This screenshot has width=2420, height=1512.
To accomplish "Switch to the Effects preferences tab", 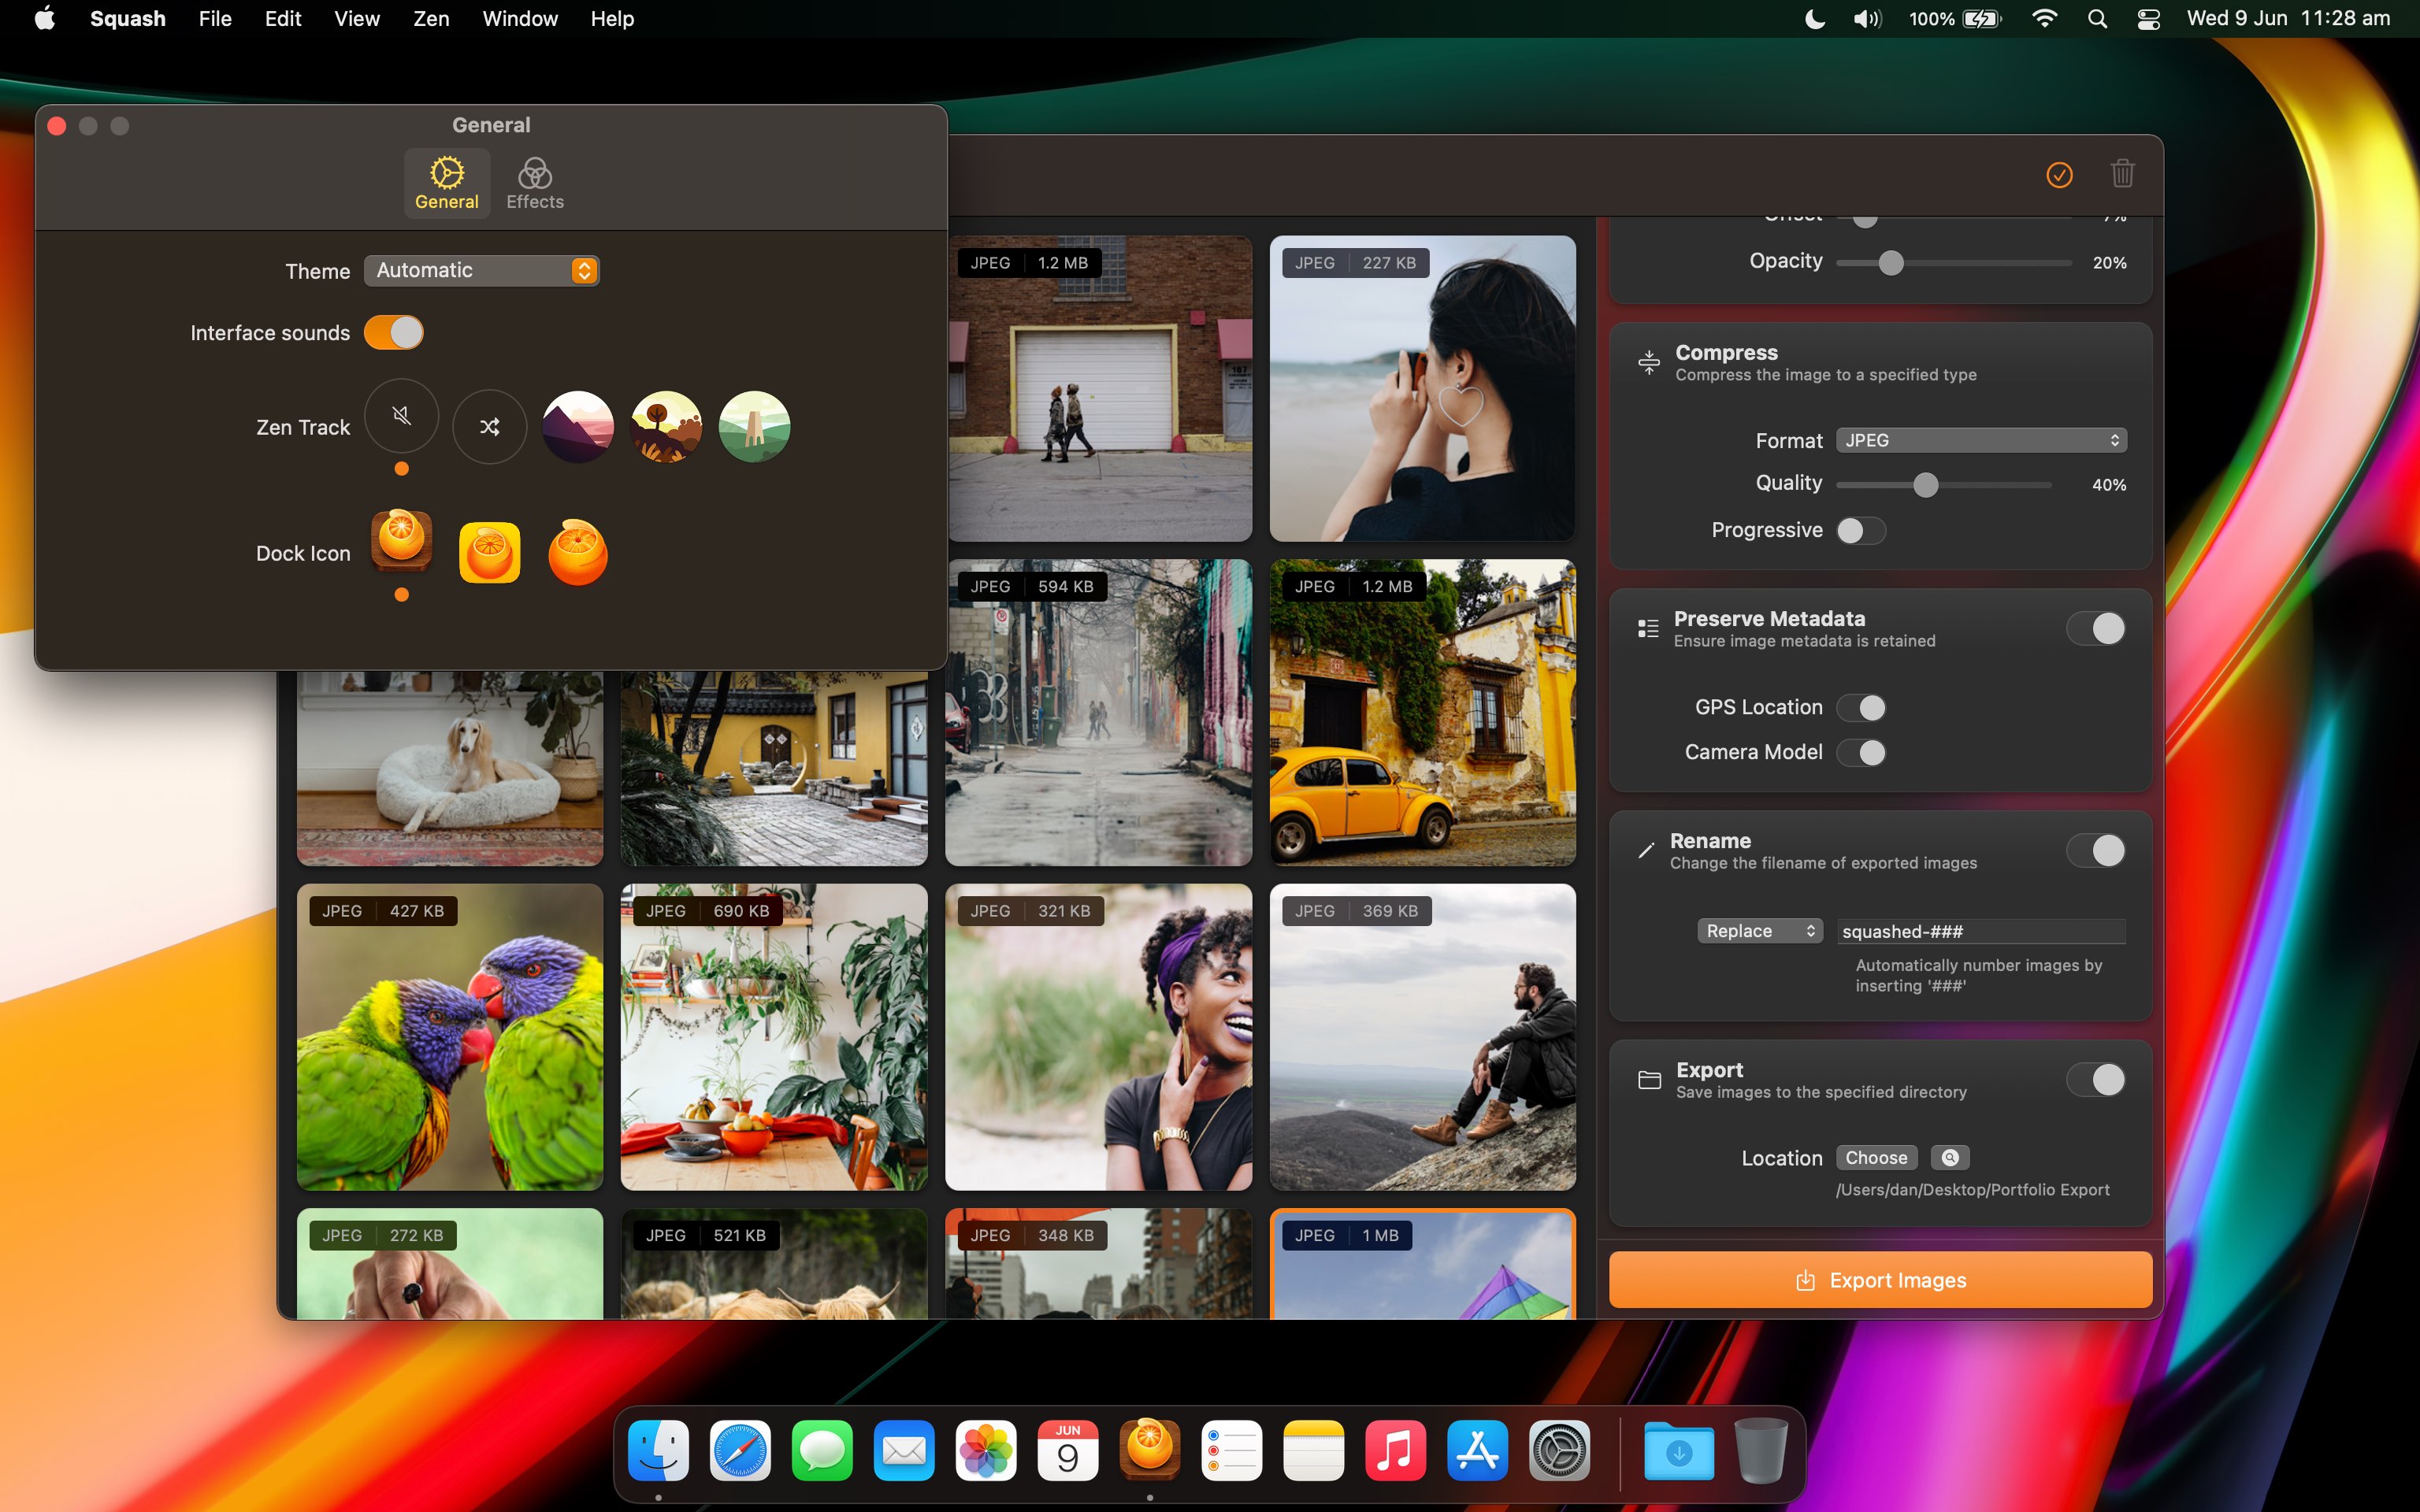I will tap(535, 183).
